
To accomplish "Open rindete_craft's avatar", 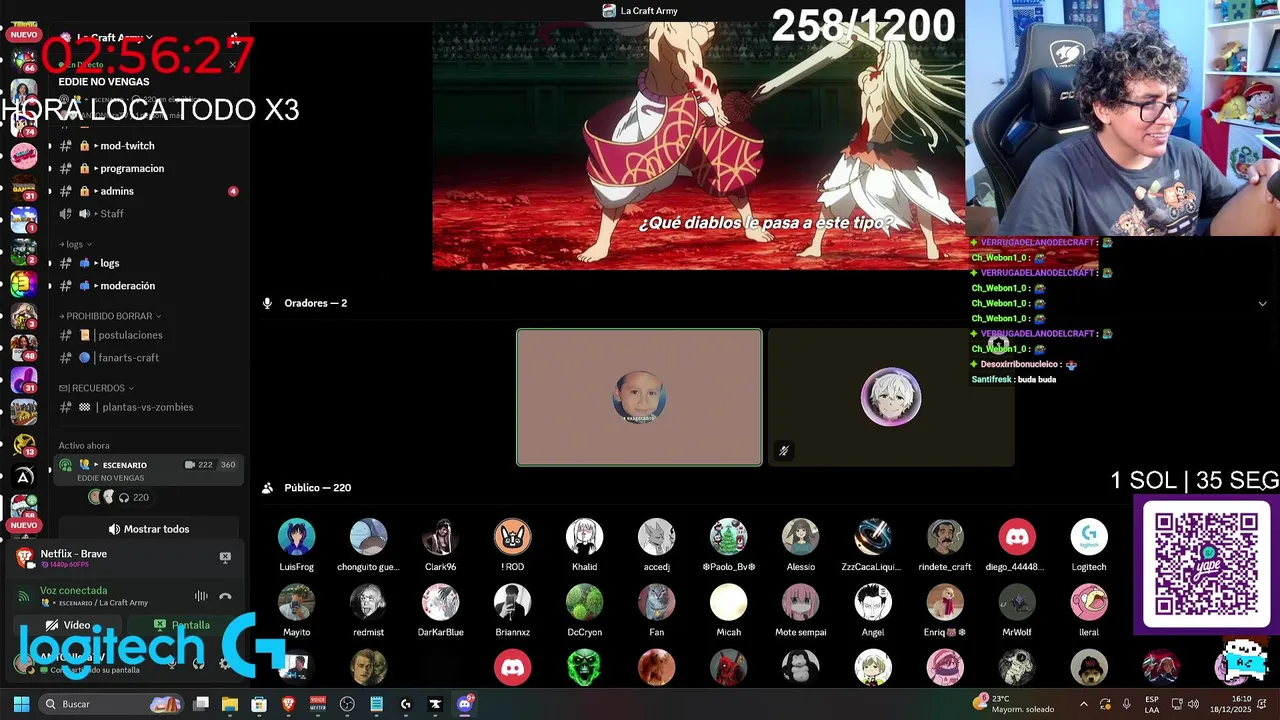I will pos(945,537).
